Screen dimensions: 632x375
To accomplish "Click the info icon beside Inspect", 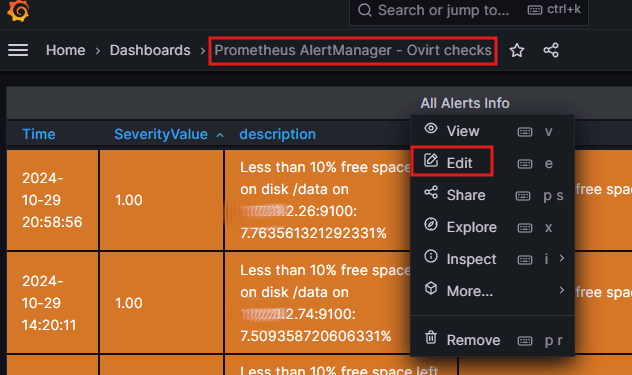I will pyautogui.click(x=431, y=256).
